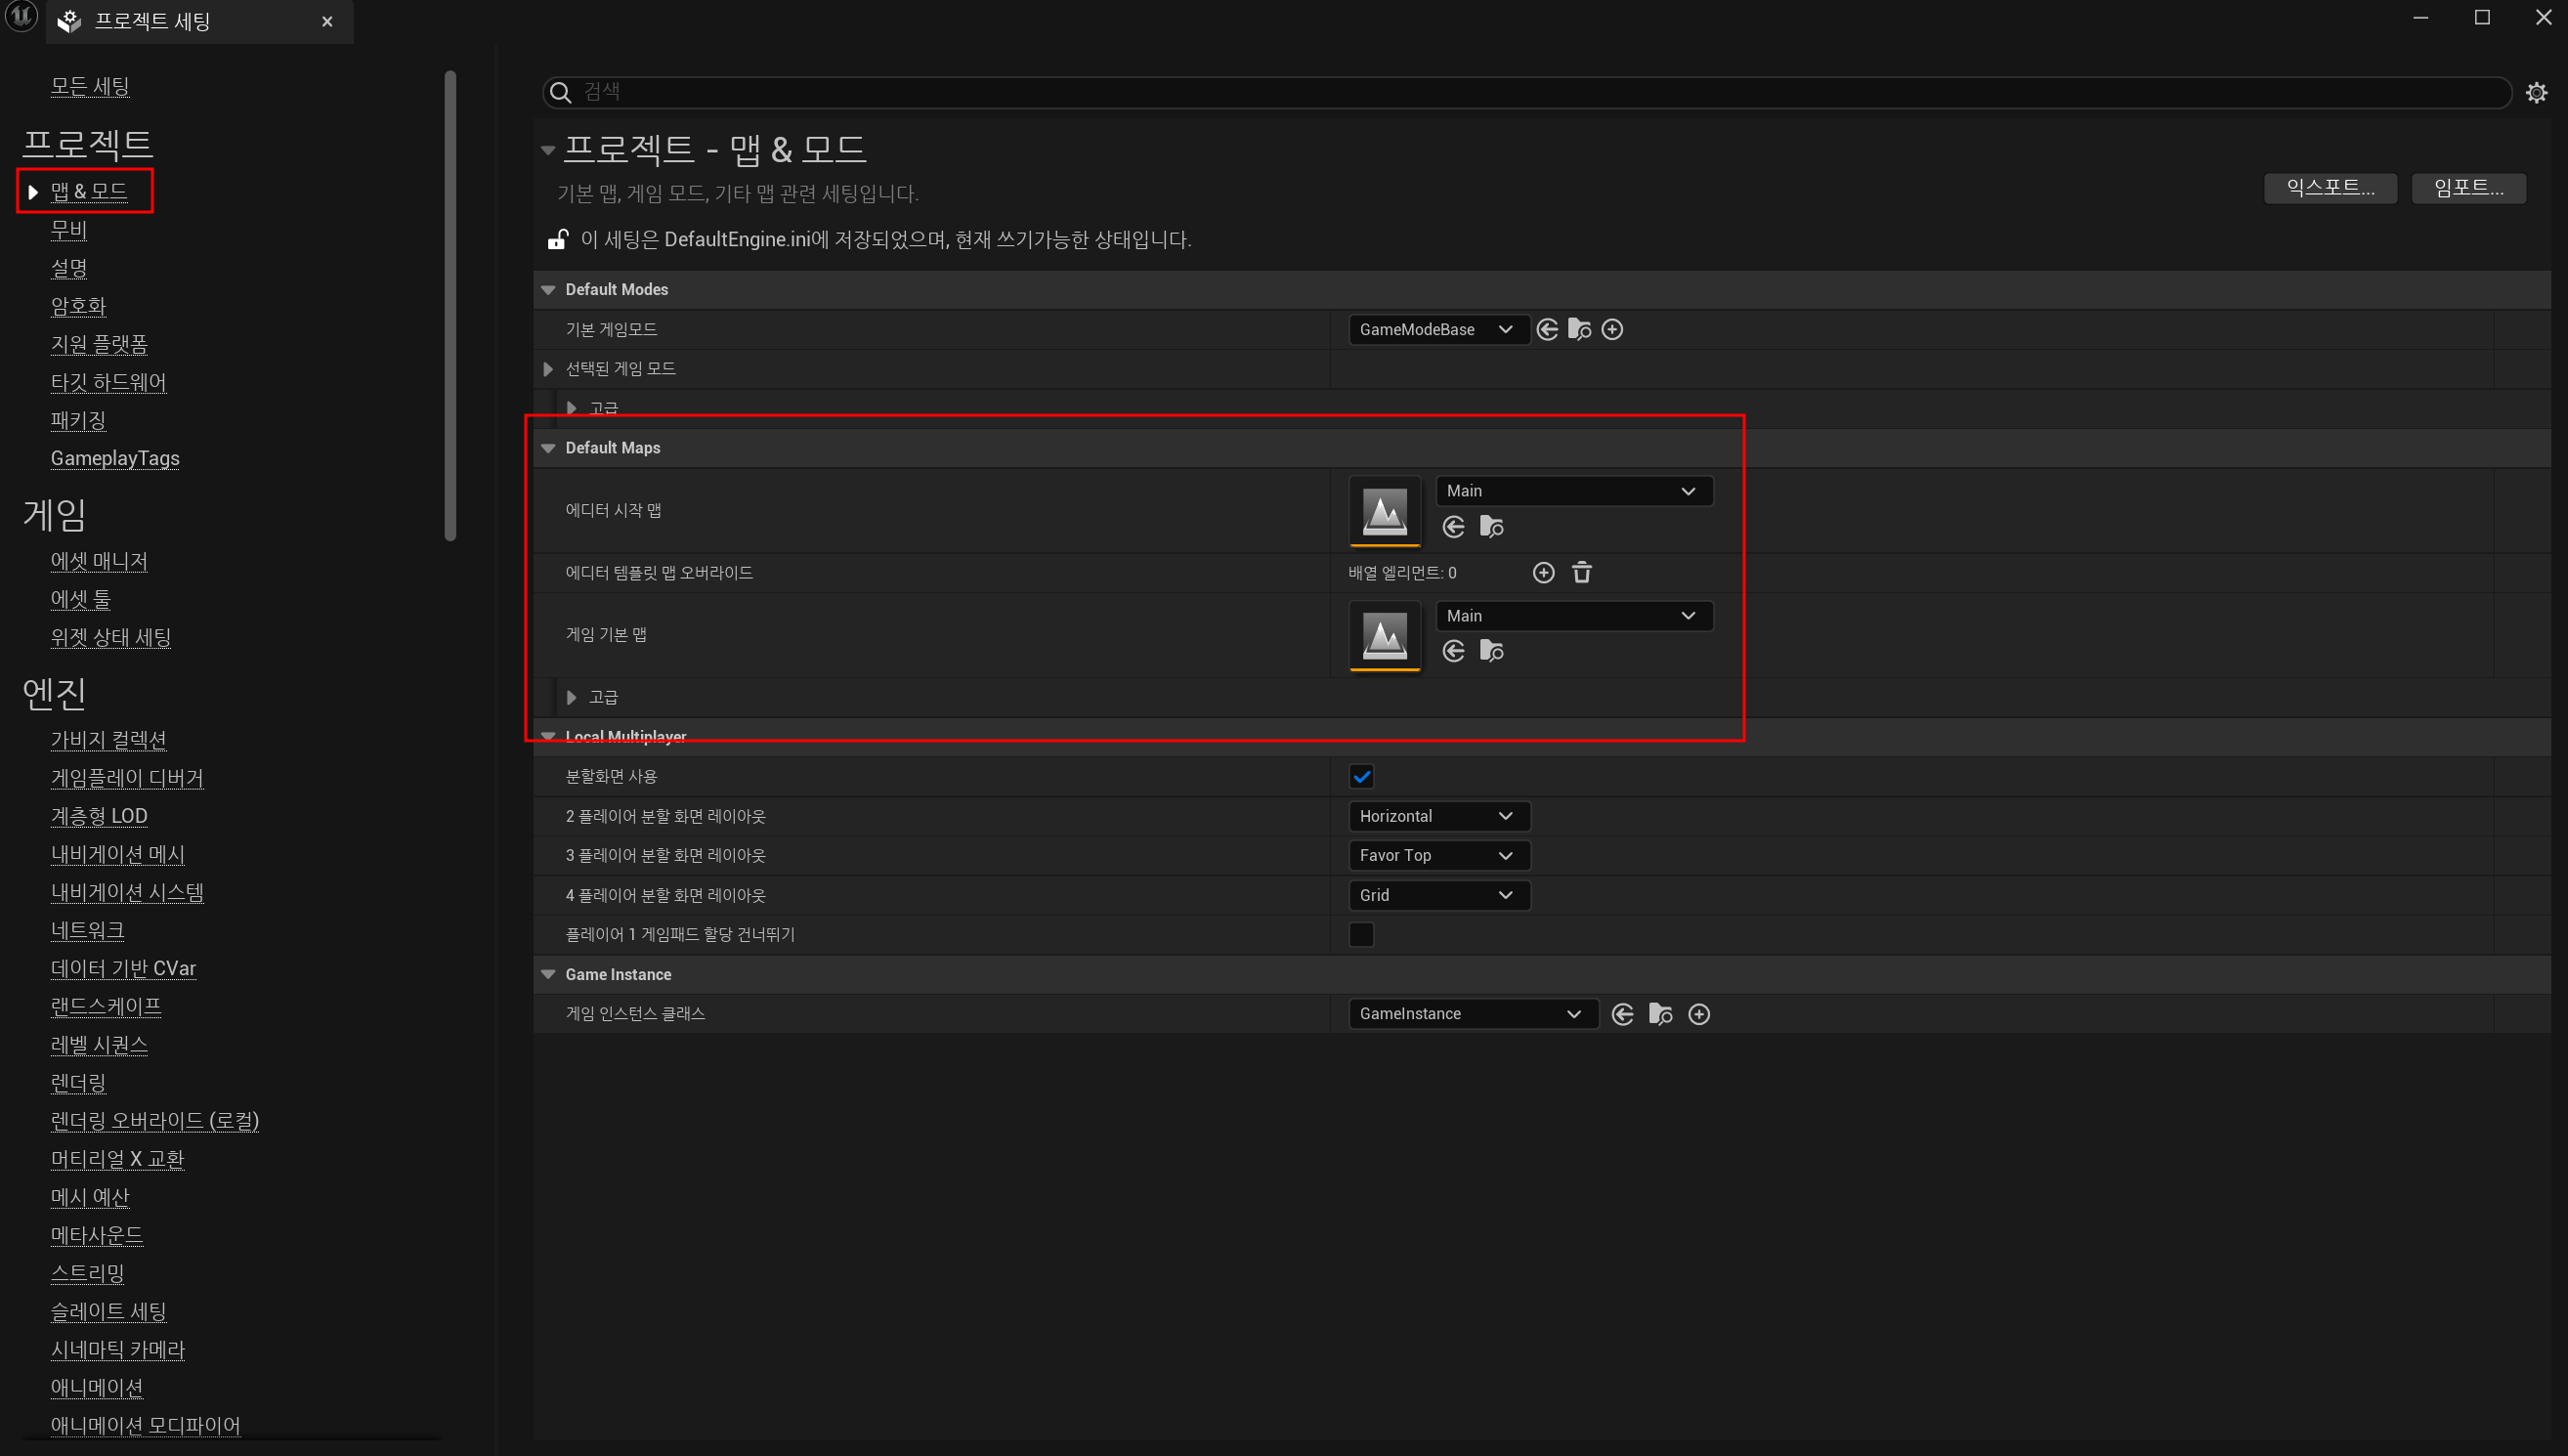
Task: Click the plus icon next to GameInstance class
Action: click(1698, 1014)
